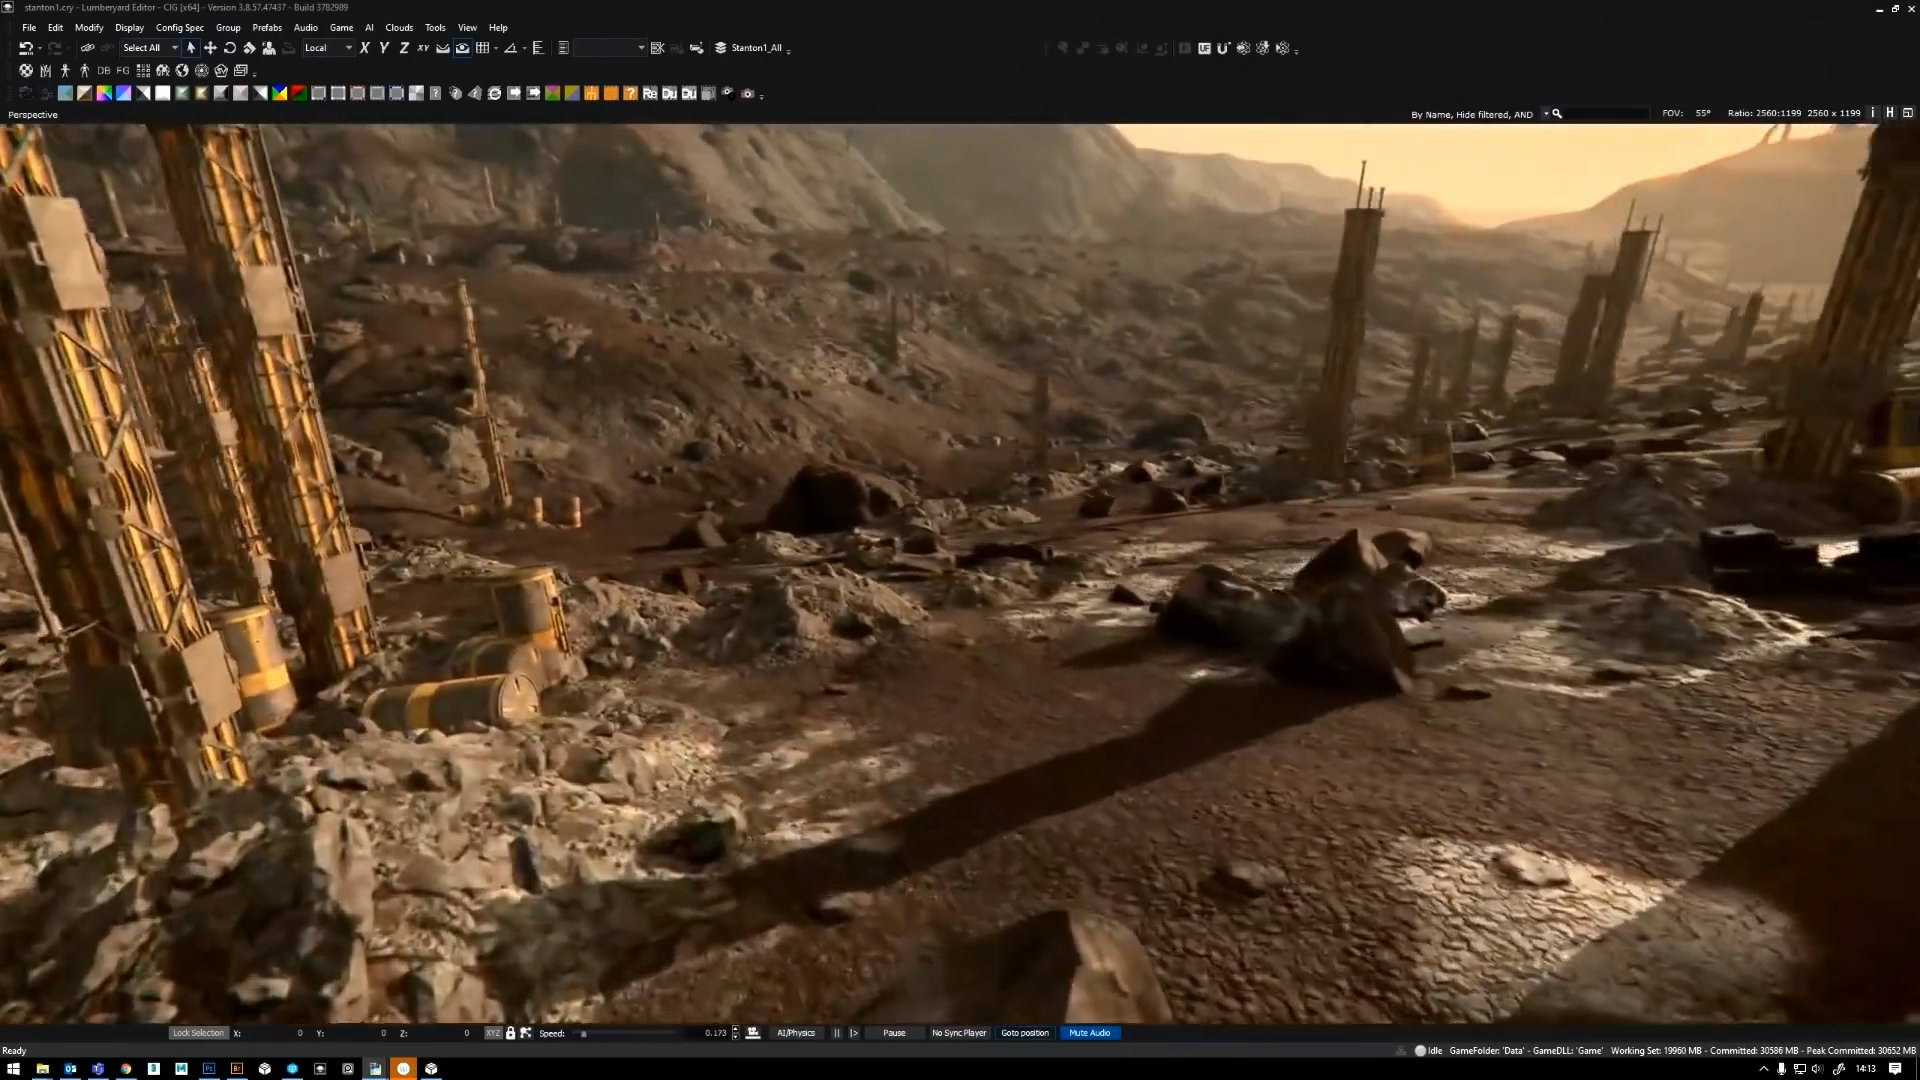
Task: Open the File menu
Action: click(x=29, y=28)
